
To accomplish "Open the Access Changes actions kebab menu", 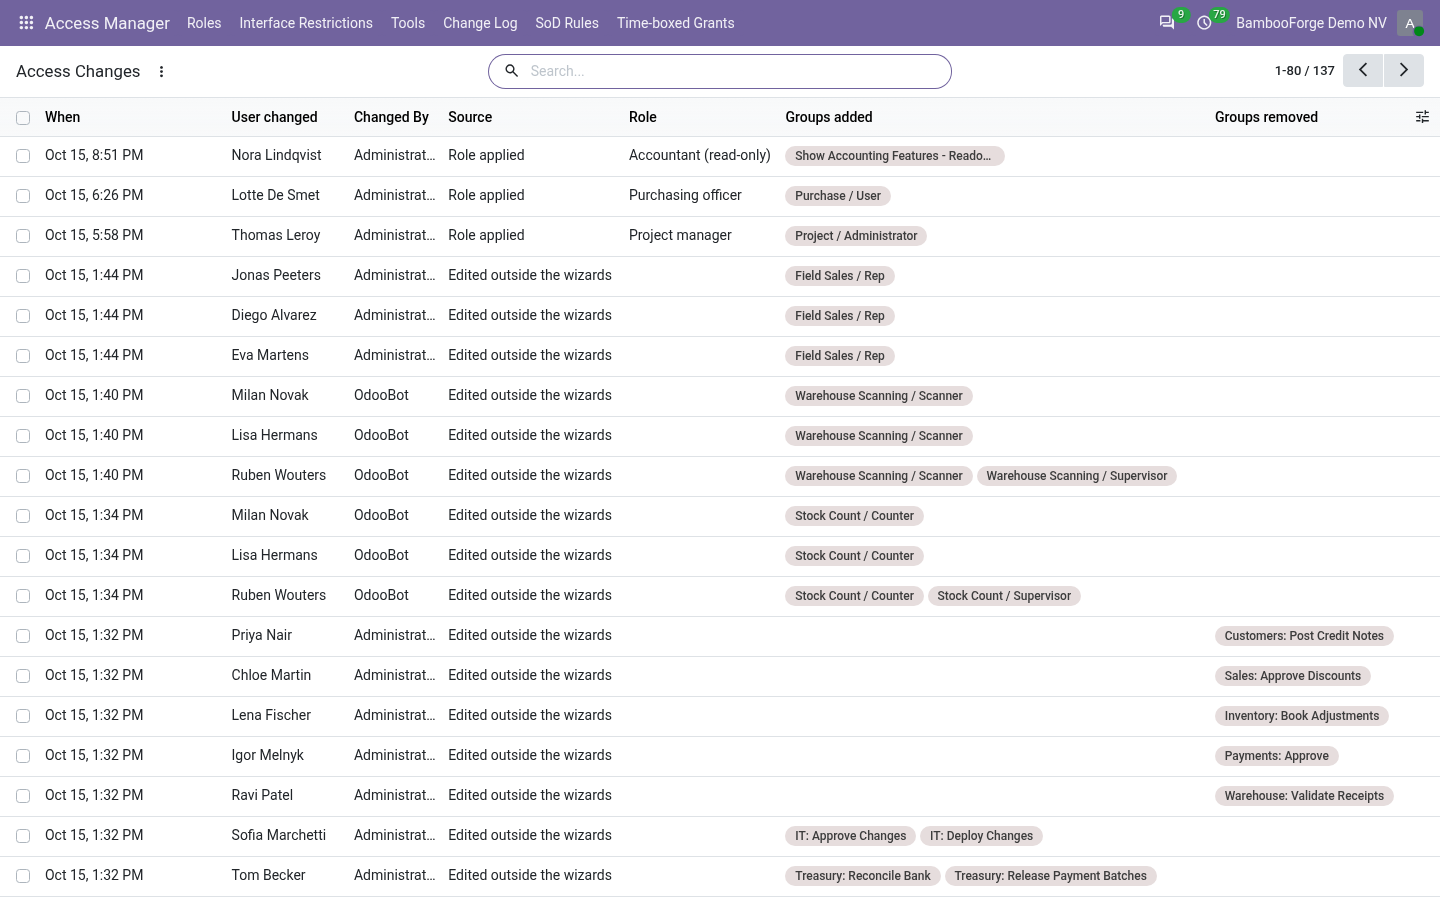I will 161,71.
